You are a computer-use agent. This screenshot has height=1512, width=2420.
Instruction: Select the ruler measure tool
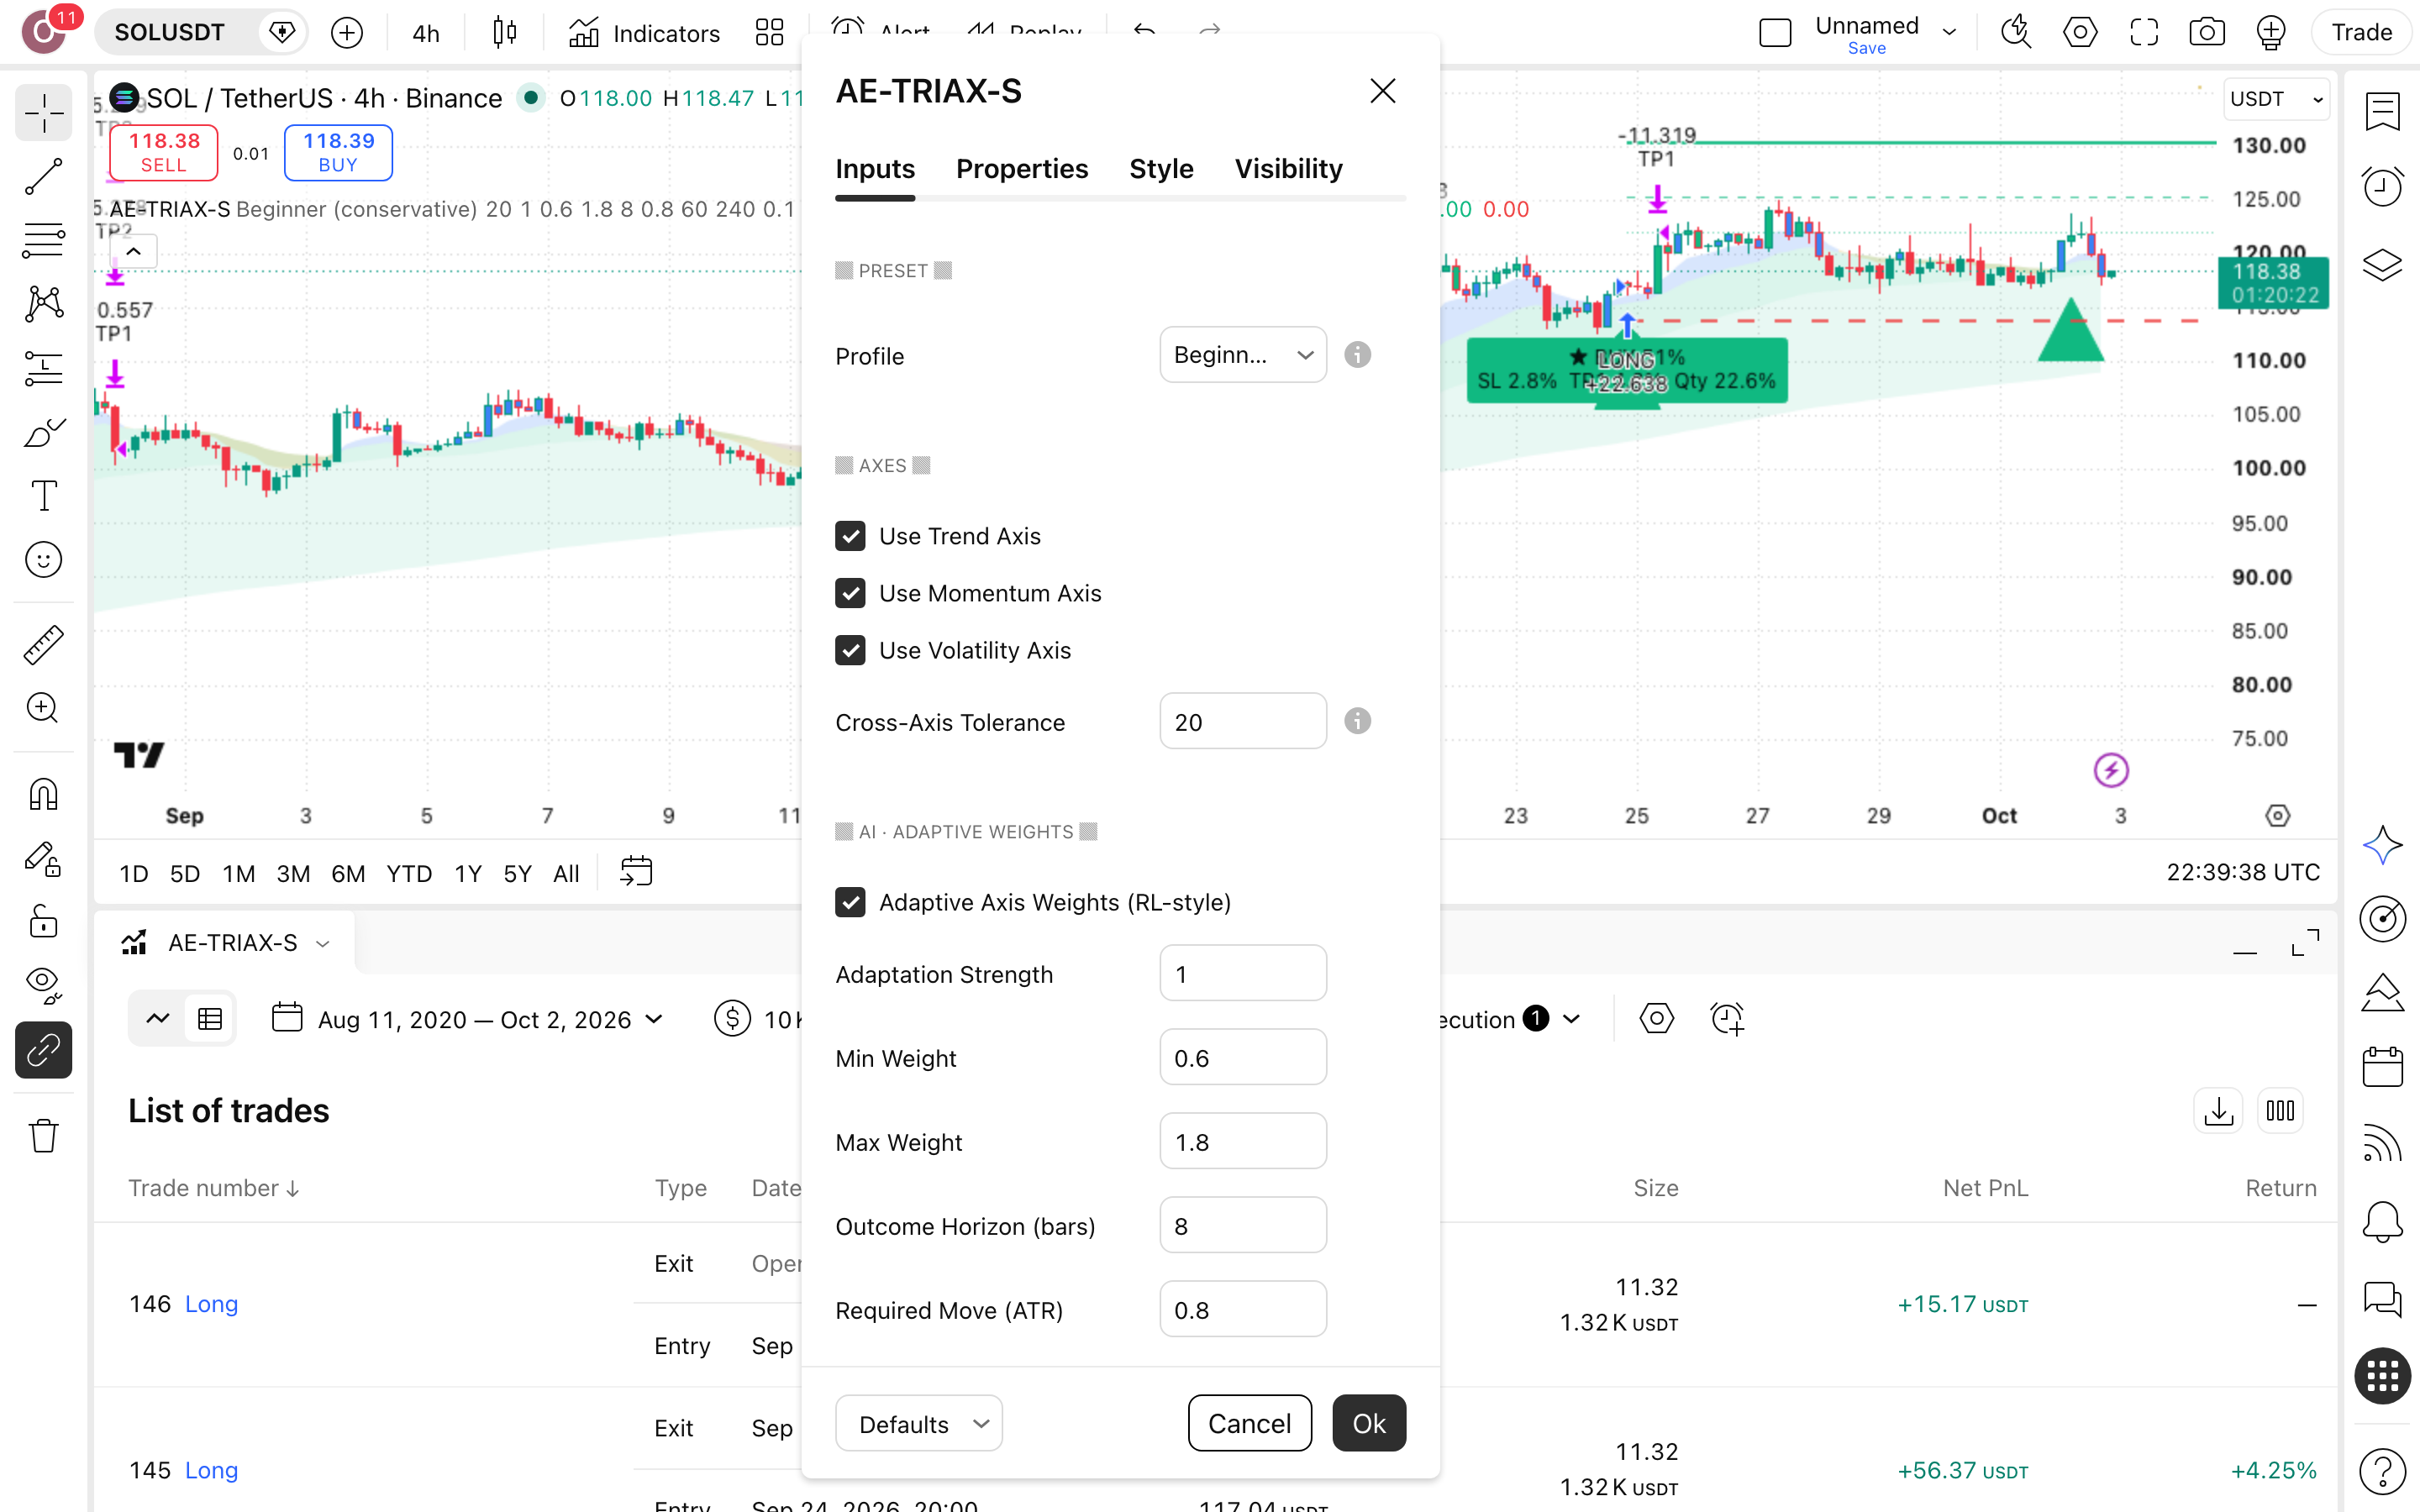(43, 645)
